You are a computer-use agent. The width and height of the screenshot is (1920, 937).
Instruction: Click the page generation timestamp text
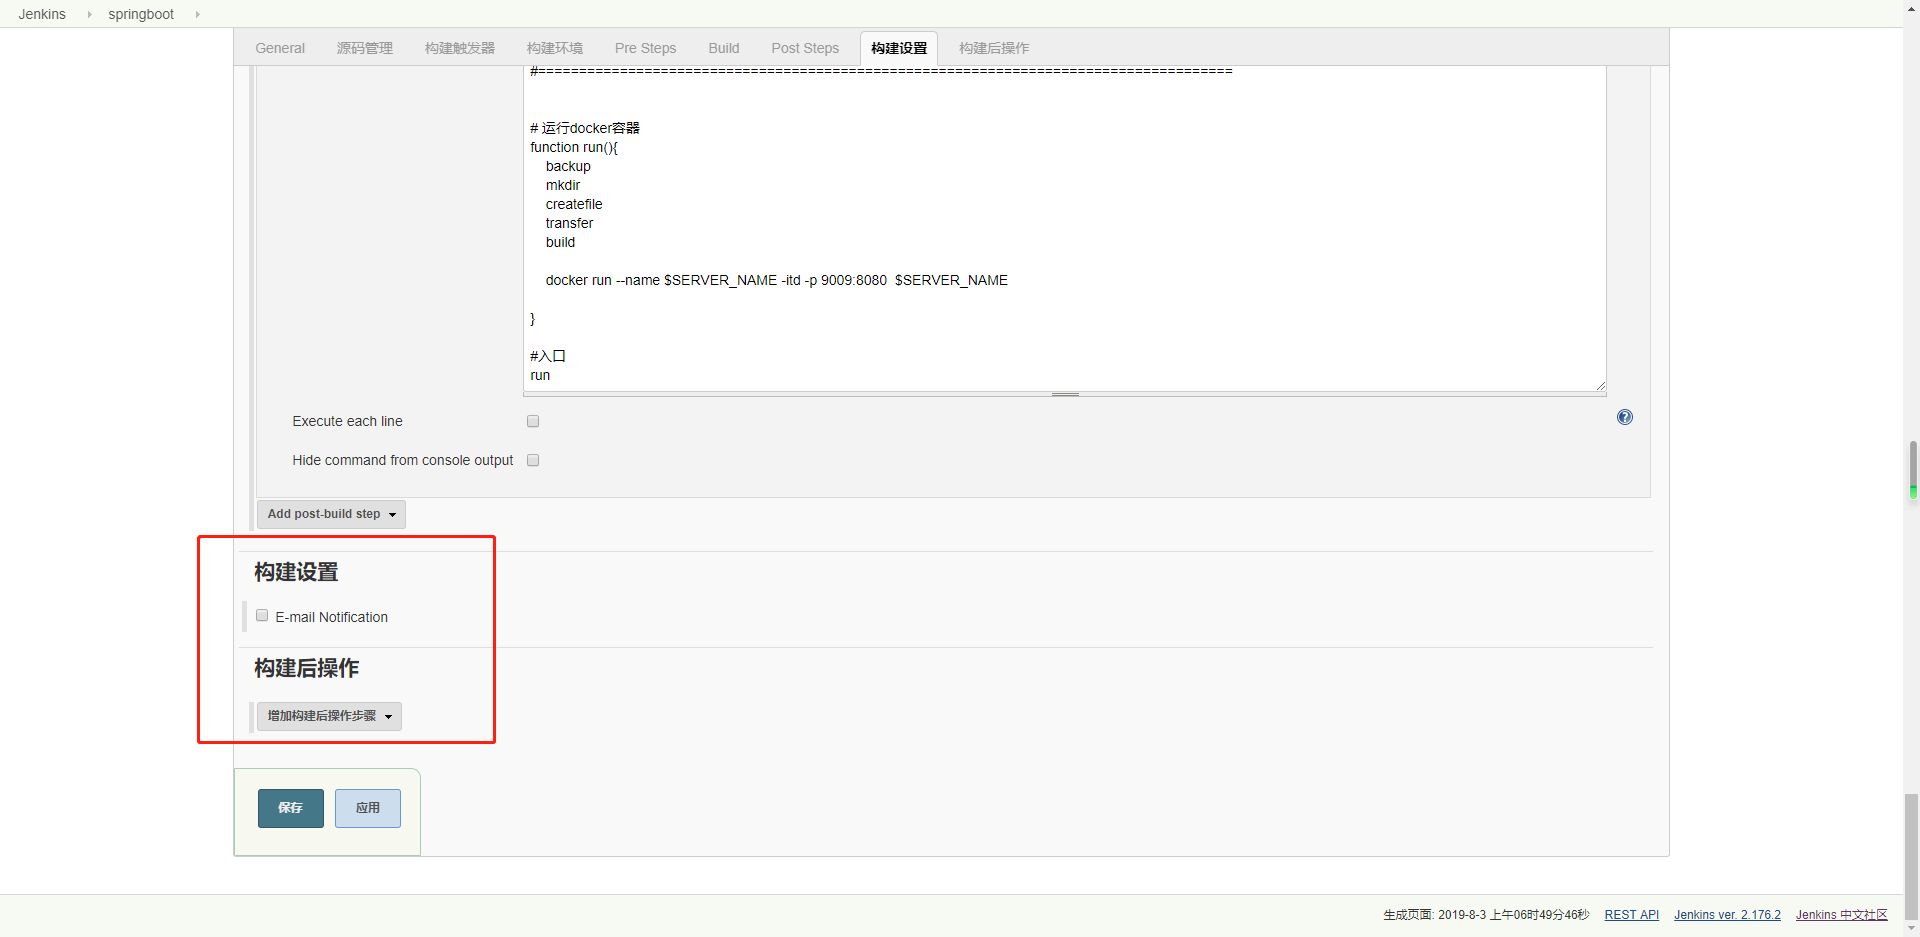(x=1486, y=915)
